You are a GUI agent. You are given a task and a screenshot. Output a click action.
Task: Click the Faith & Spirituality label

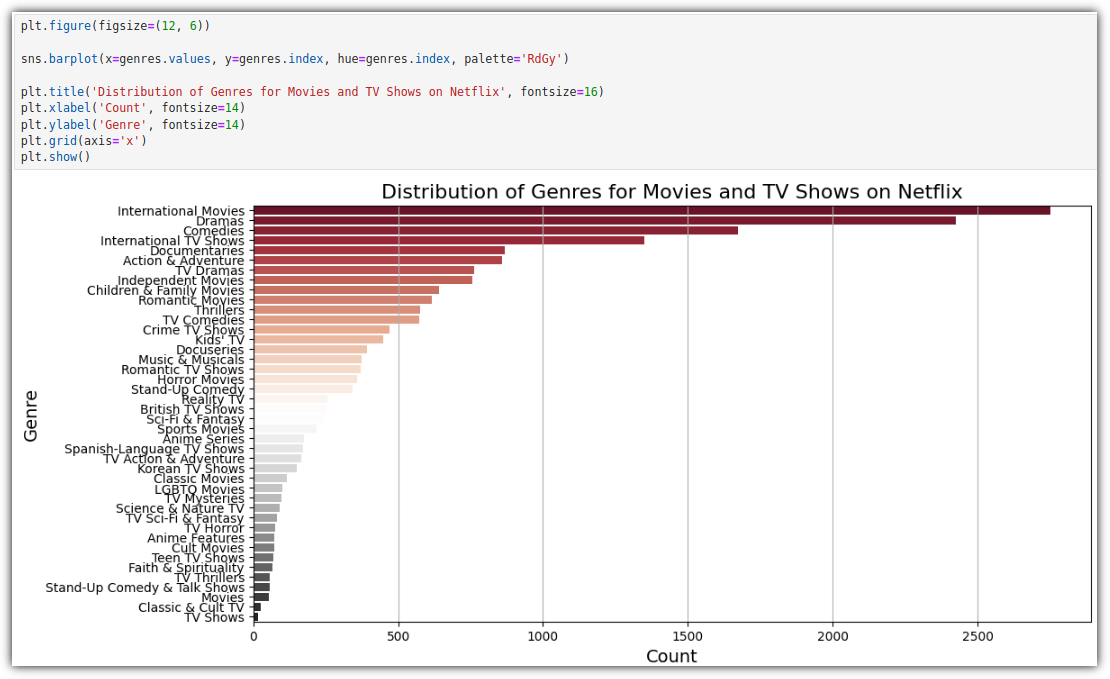(x=185, y=568)
